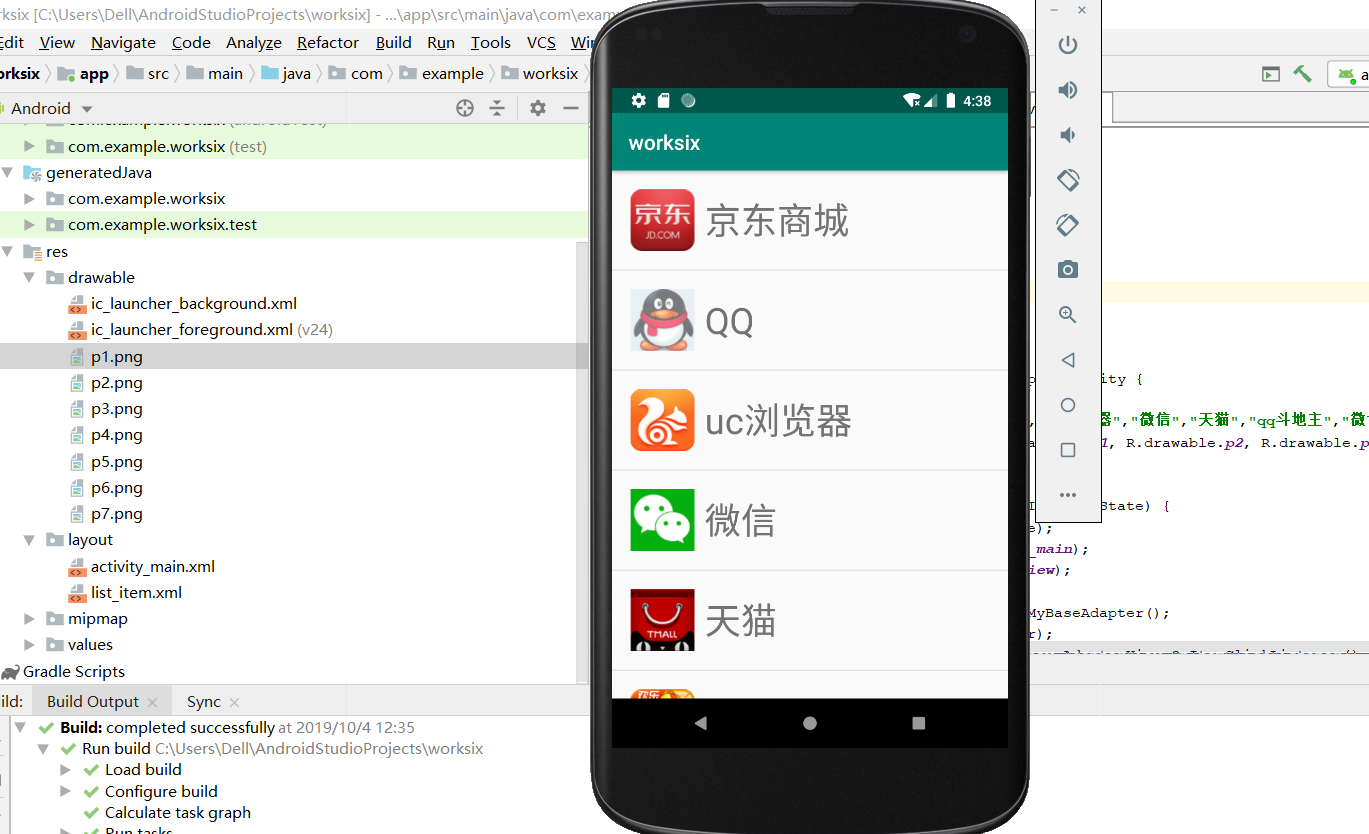Rotate emulator right icon
The height and width of the screenshot is (834, 1369).
tap(1068, 225)
